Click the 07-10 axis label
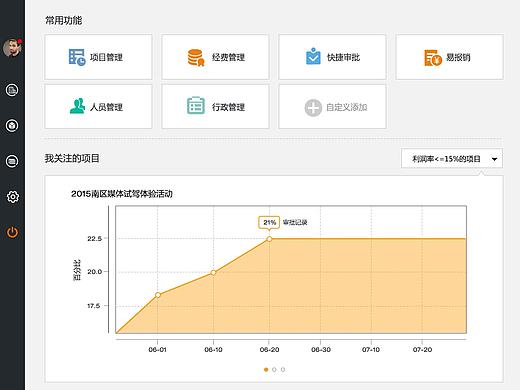 (371, 349)
